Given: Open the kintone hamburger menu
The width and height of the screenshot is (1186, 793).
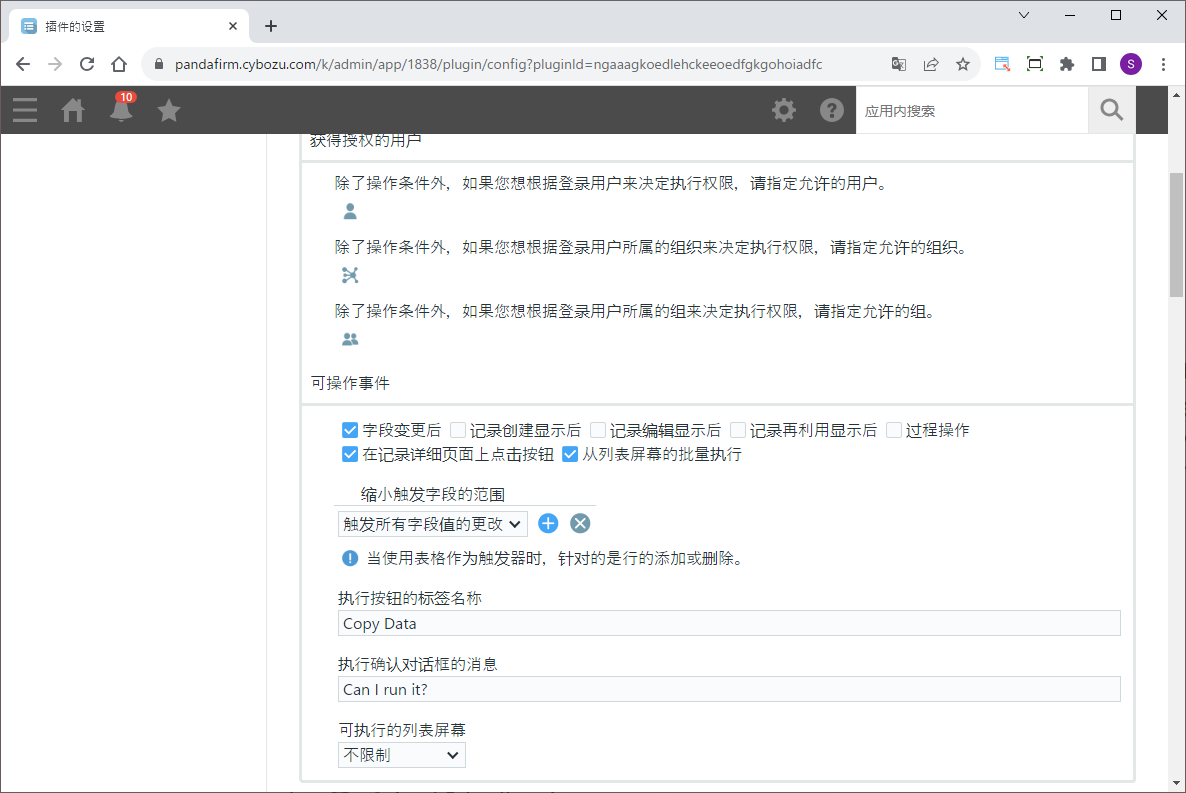Looking at the screenshot, I should pos(25,110).
